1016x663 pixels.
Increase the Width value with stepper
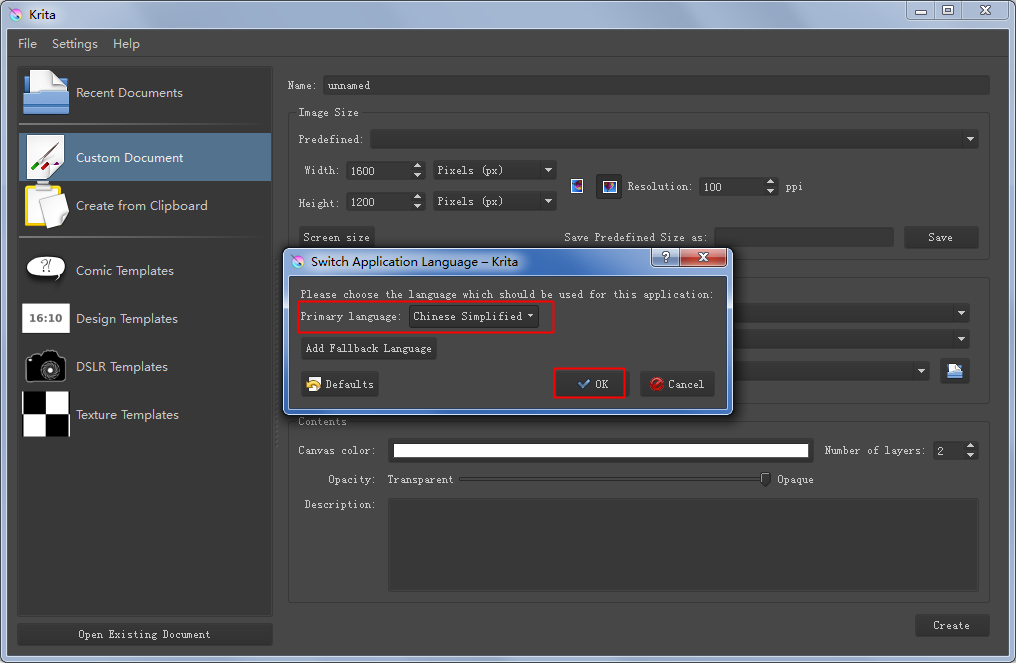[x=417, y=166]
